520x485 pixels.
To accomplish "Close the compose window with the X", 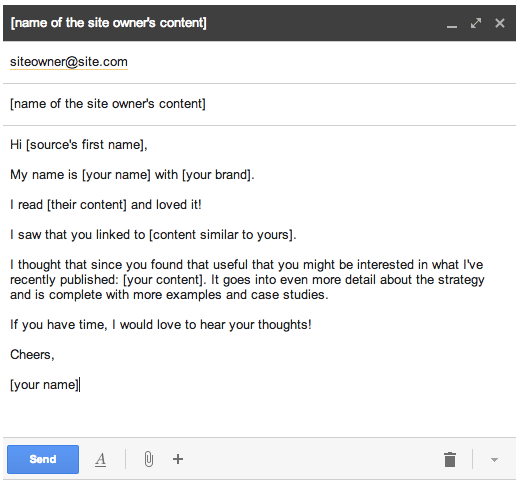I will coord(500,23).
